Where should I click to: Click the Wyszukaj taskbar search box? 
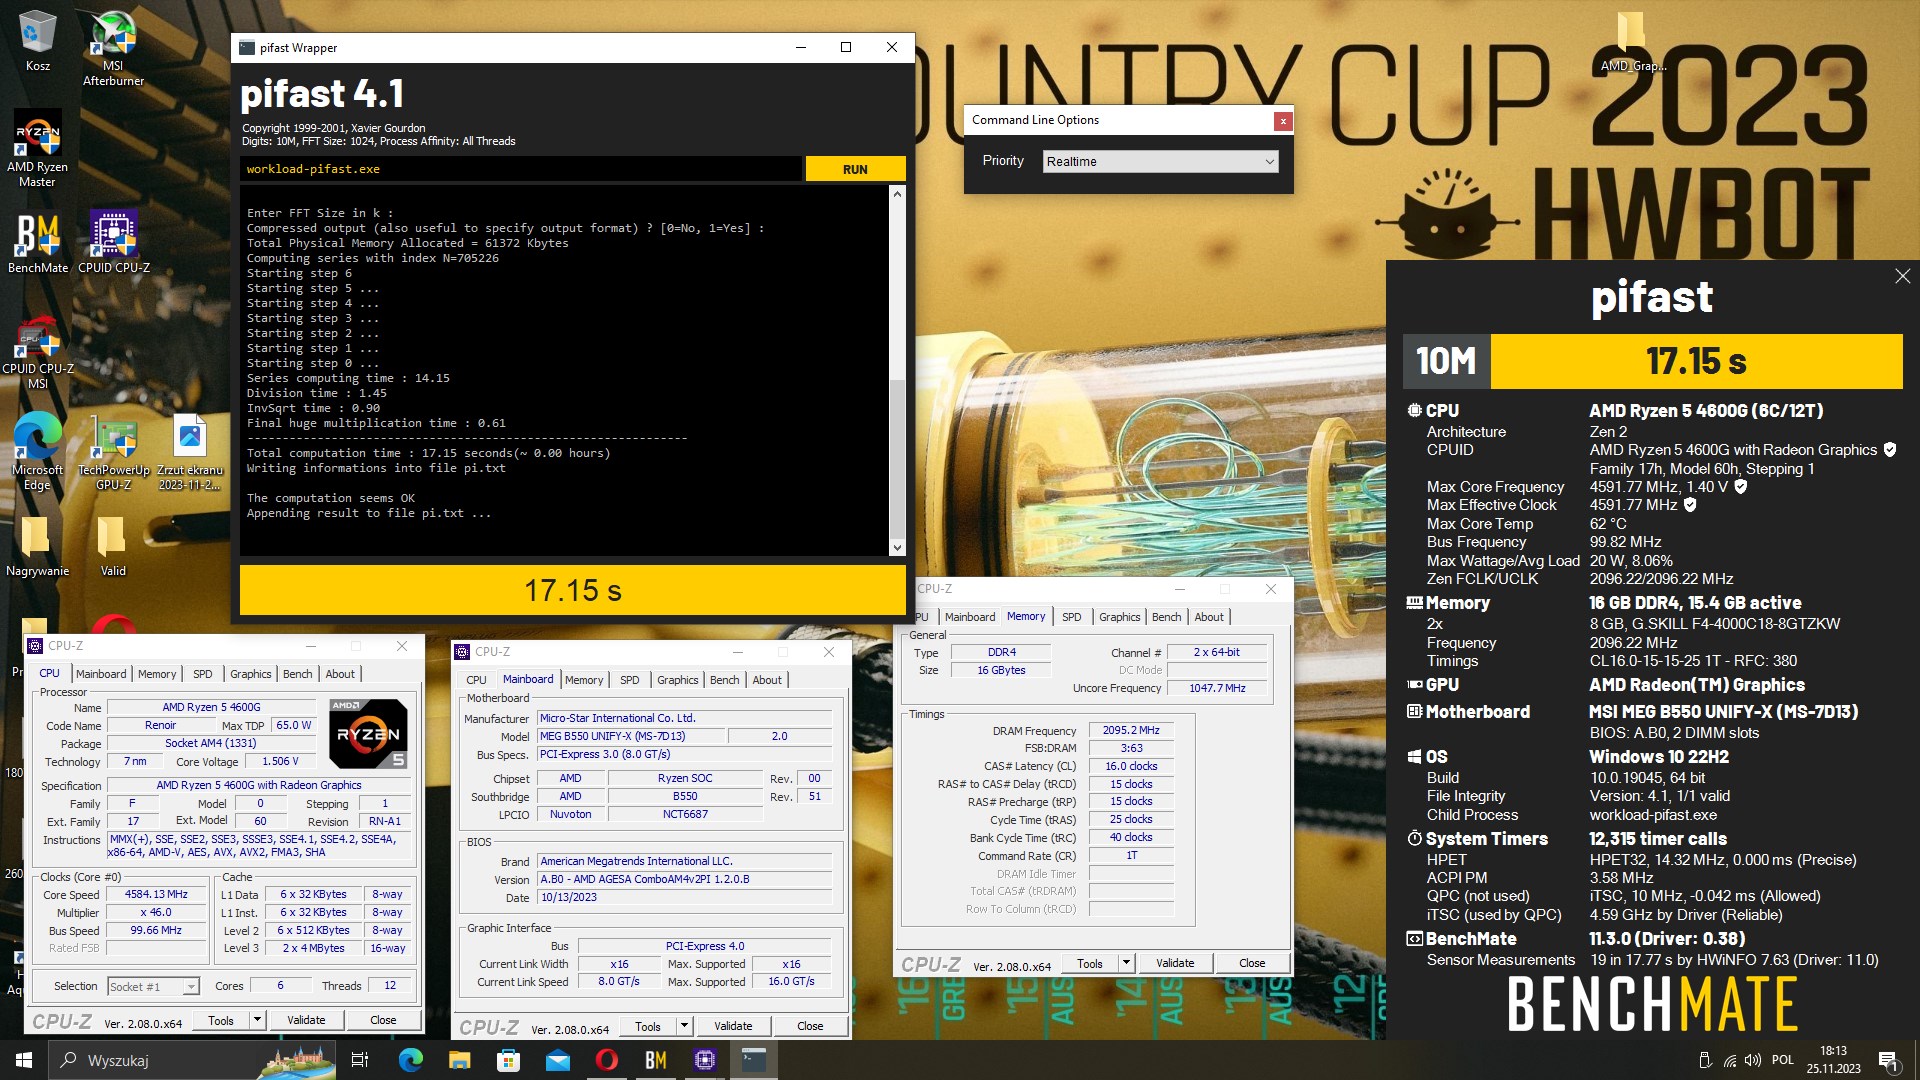[x=190, y=1060]
